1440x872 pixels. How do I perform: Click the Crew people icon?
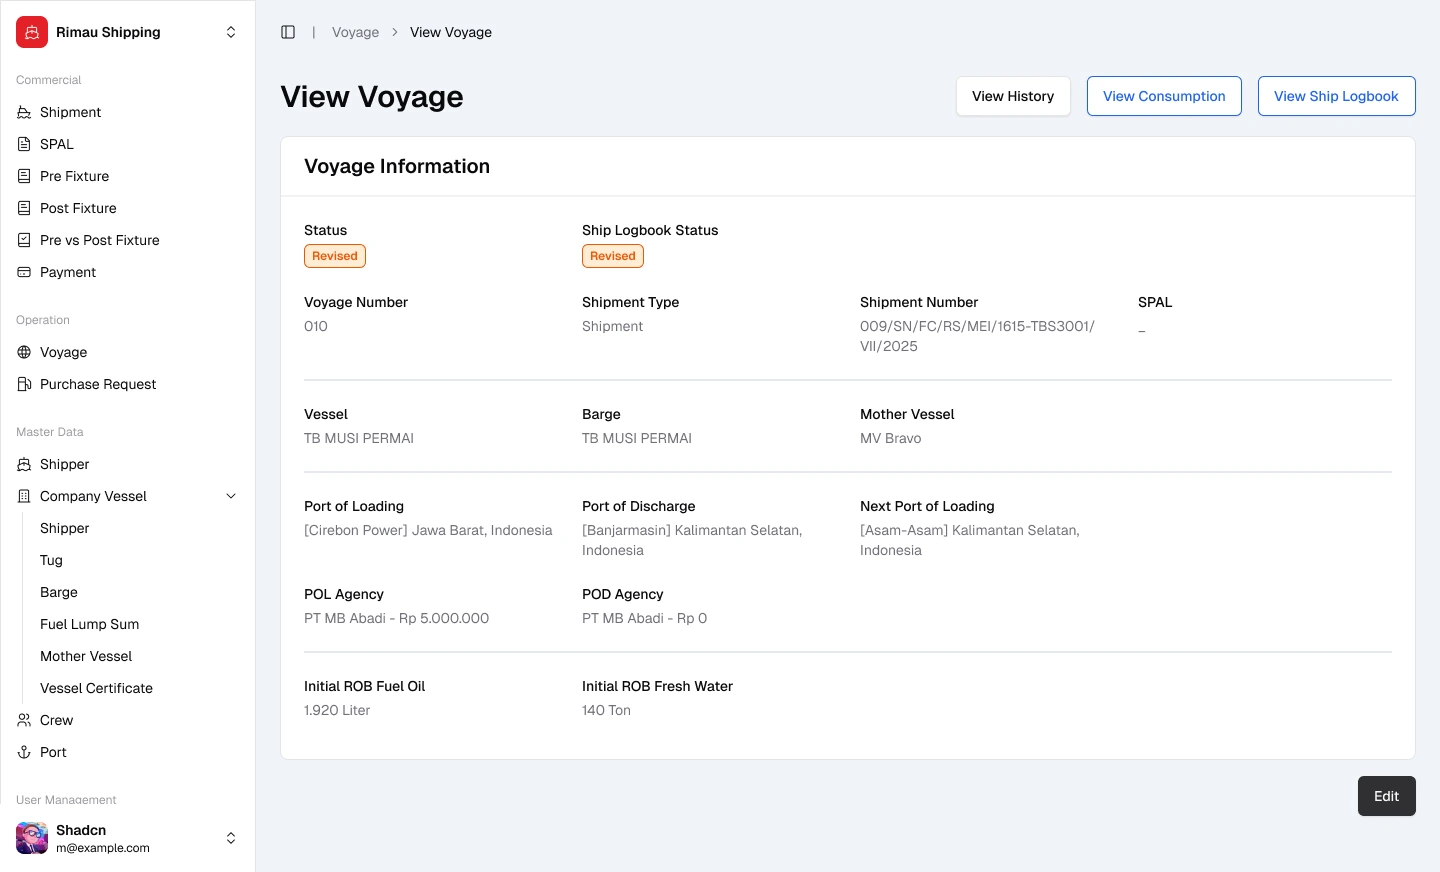[24, 720]
